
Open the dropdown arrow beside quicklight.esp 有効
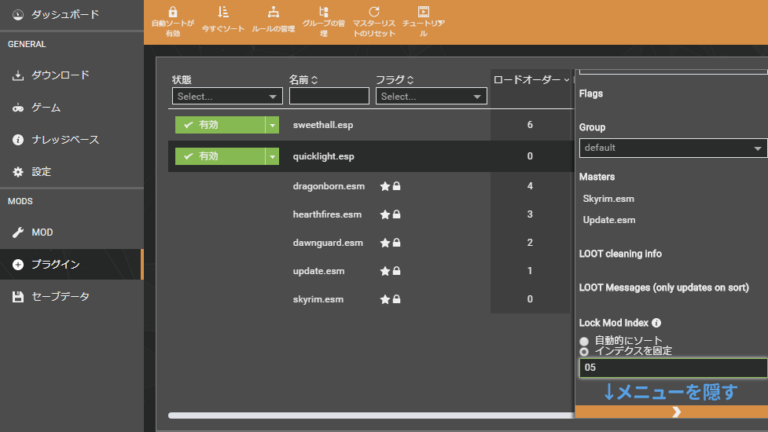[x=271, y=157]
